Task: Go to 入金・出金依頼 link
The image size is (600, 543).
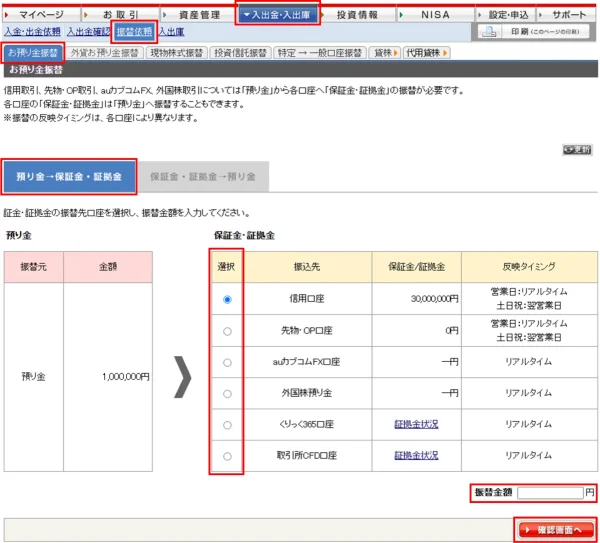Action: [x=33, y=32]
